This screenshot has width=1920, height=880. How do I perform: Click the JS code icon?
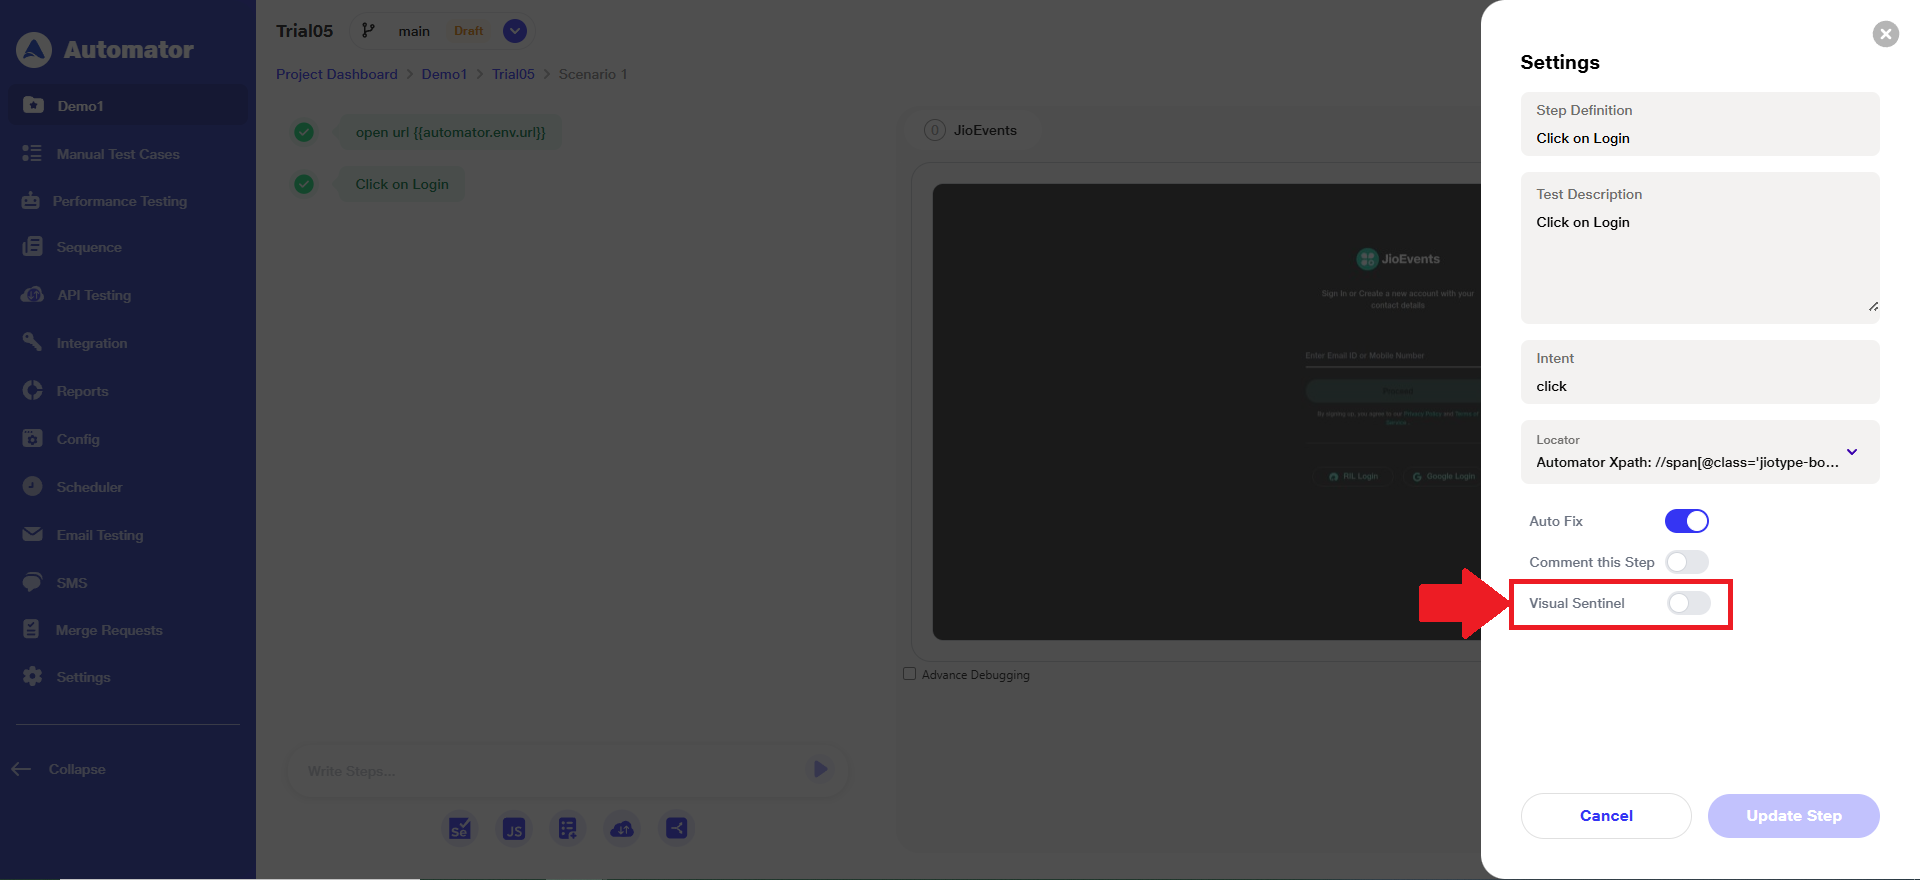pyautogui.click(x=514, y=828)
